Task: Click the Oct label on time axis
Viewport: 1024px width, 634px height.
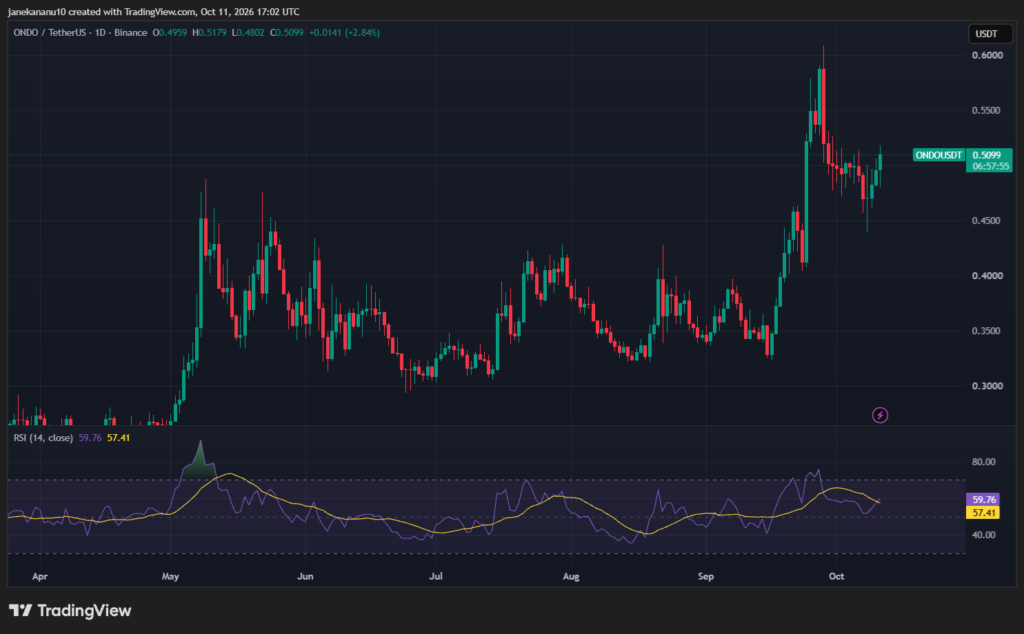Action: pyautogui.click(x=837, y=577)
